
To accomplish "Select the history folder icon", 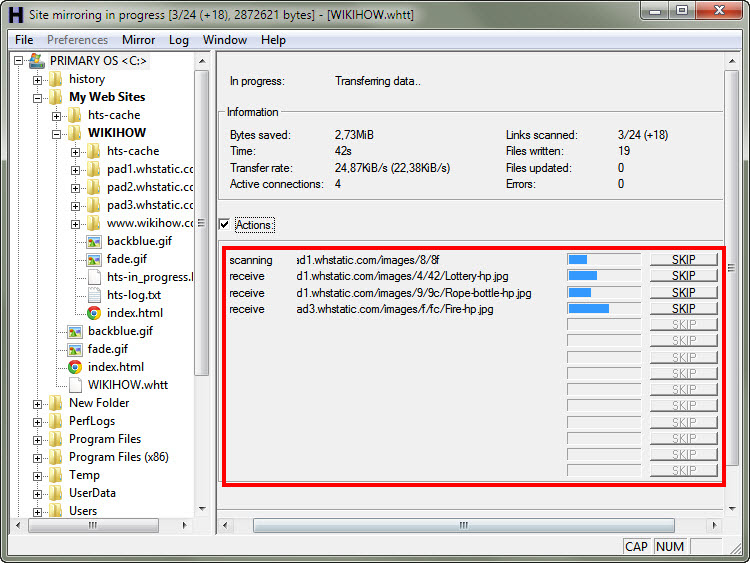I will (x=56, y=79).
